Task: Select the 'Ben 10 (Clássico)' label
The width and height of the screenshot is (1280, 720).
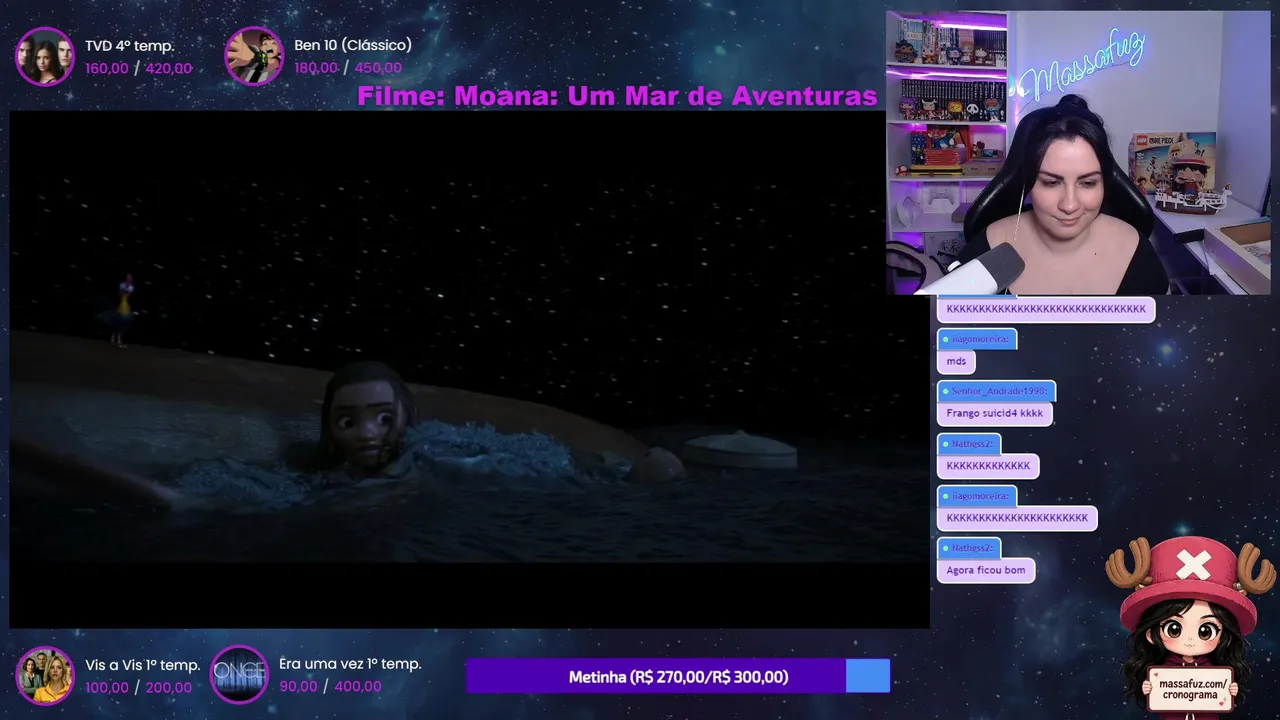Action: tap(353, 45)
